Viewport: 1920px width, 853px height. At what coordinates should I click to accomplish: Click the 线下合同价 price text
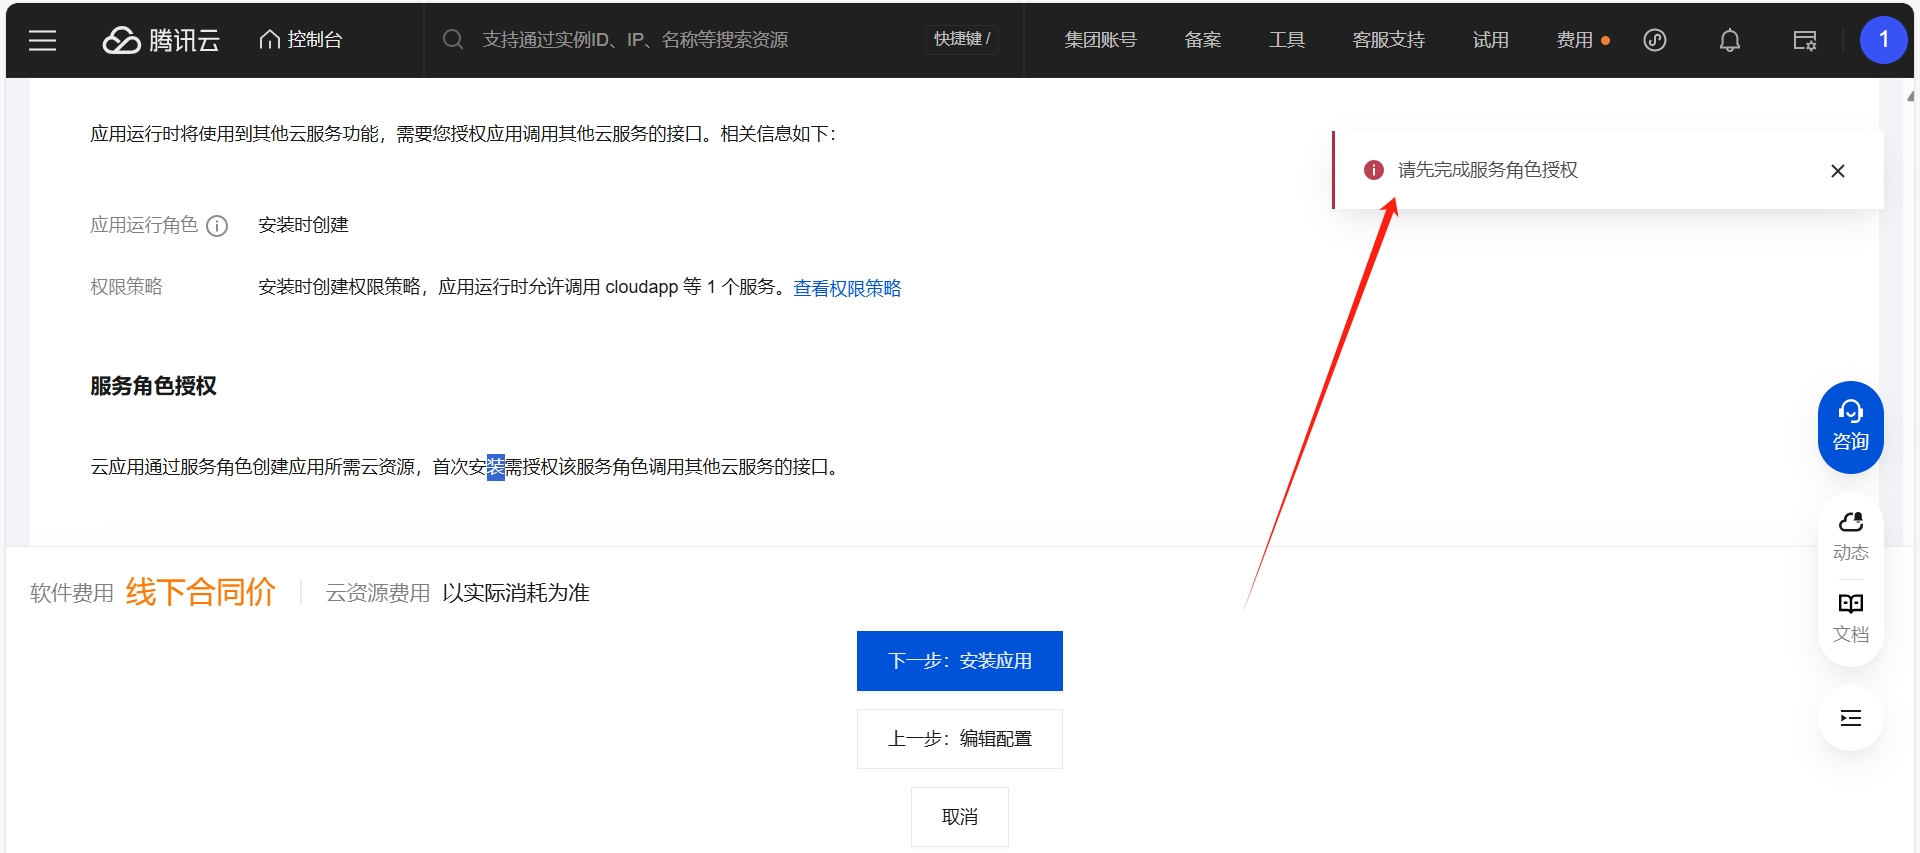pos(200,592)
